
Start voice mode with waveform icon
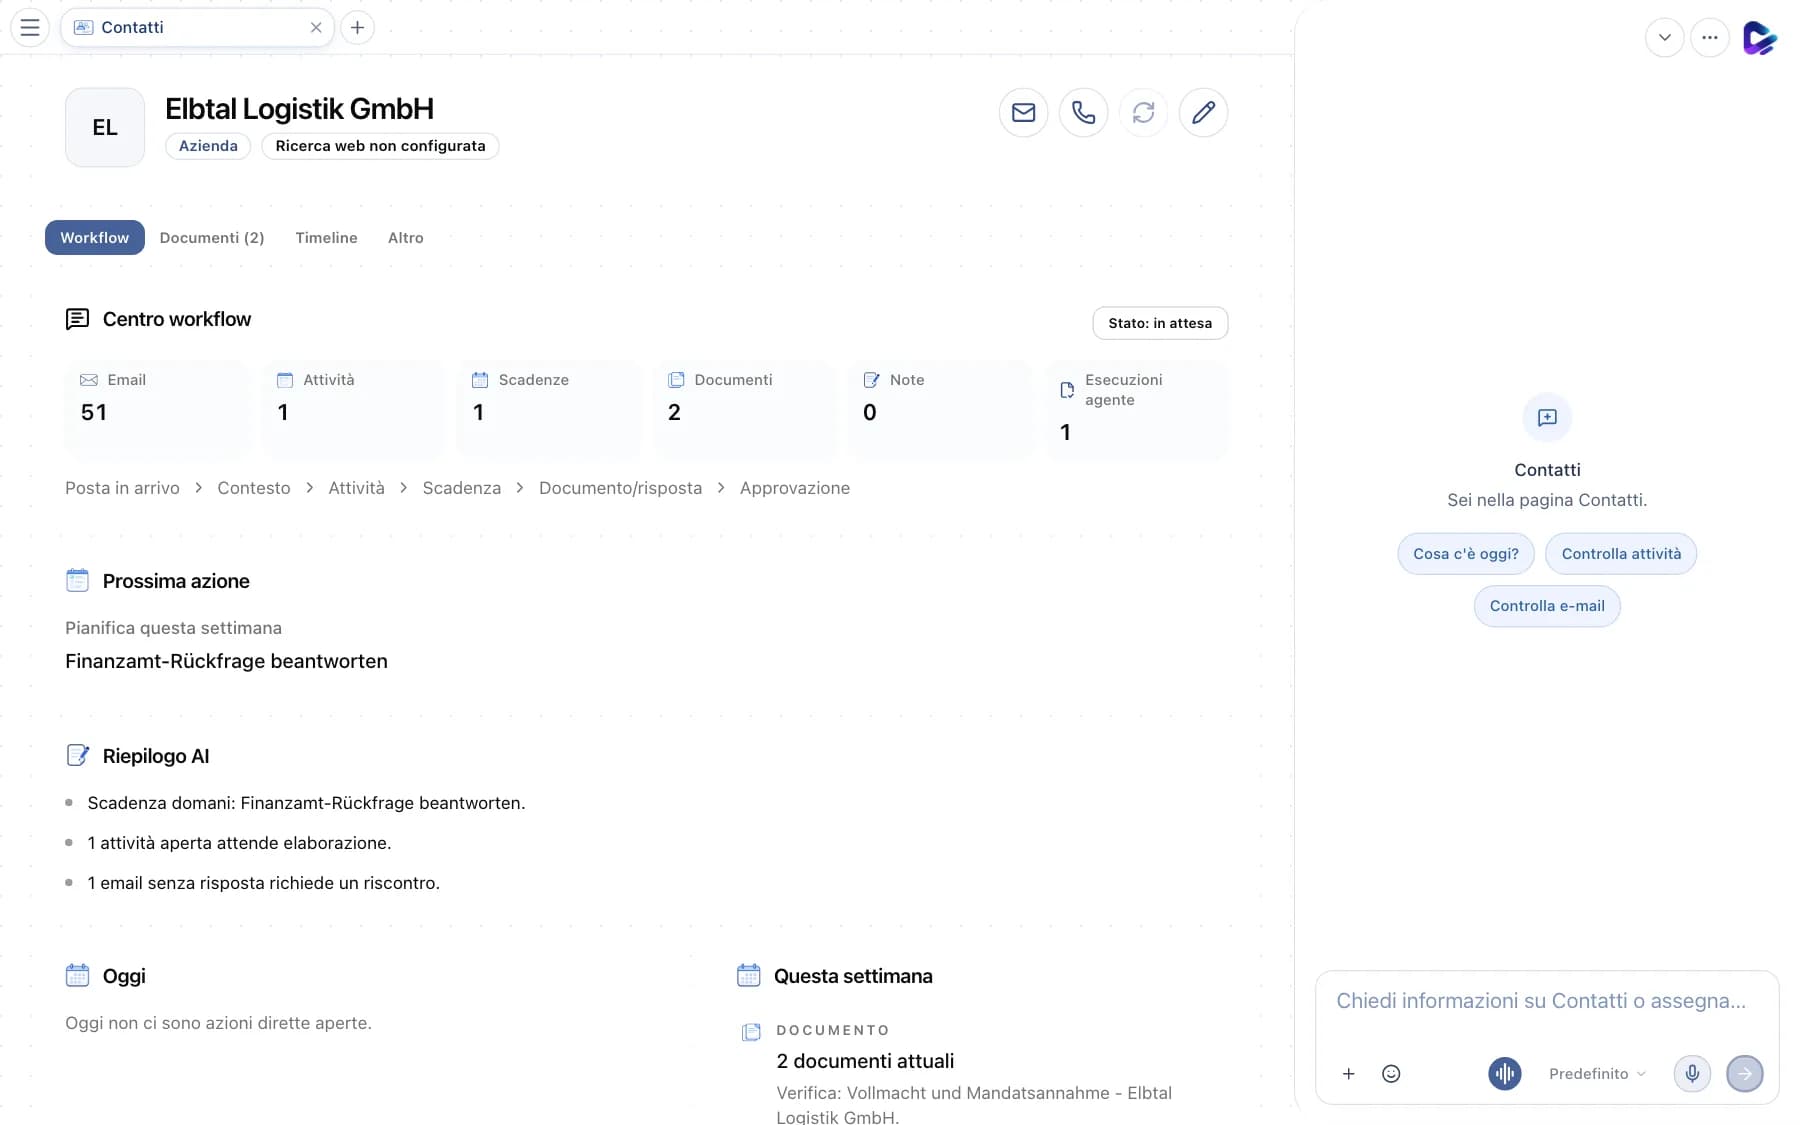click(x=1504, y=1073)
